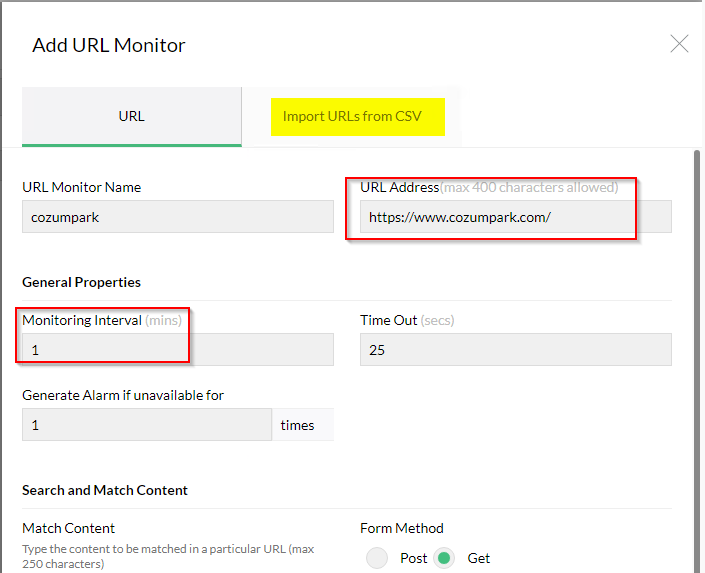Viewport: 705px width, 573px height.
Task: Switch to the URL tab
Action: point(132,116)
